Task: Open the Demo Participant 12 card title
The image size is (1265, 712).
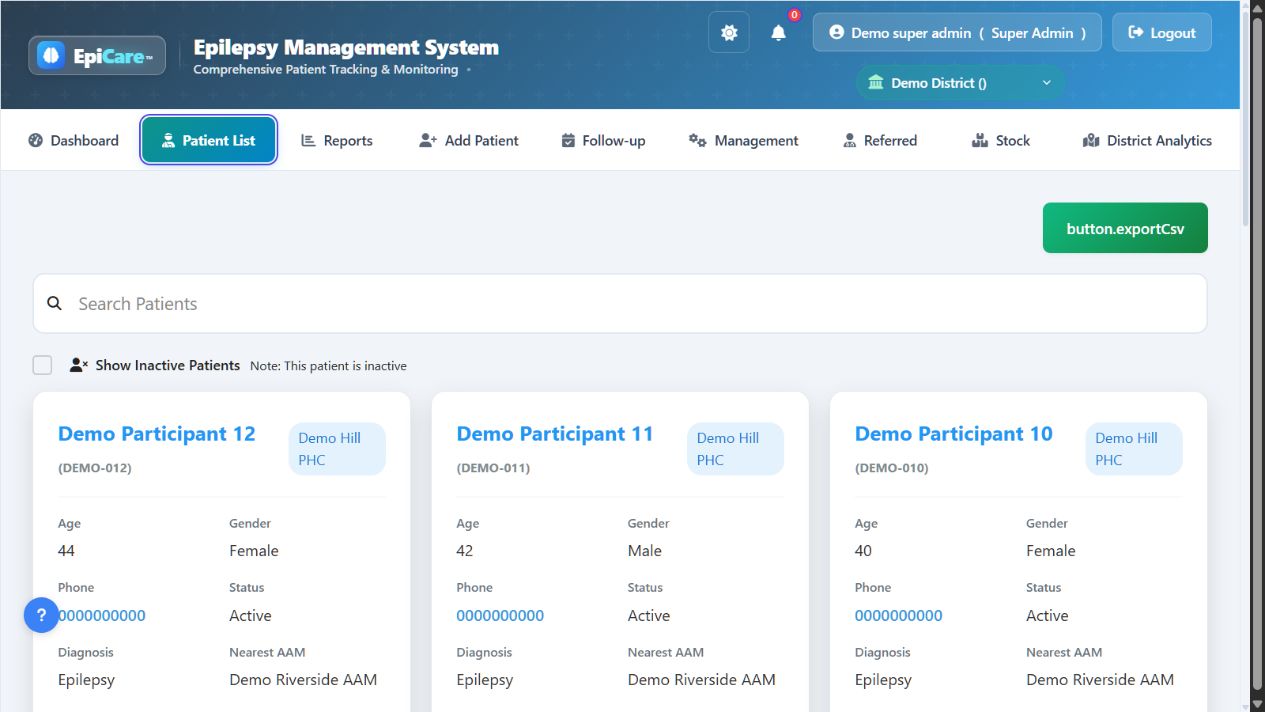Action: click(x=157, y=434)
